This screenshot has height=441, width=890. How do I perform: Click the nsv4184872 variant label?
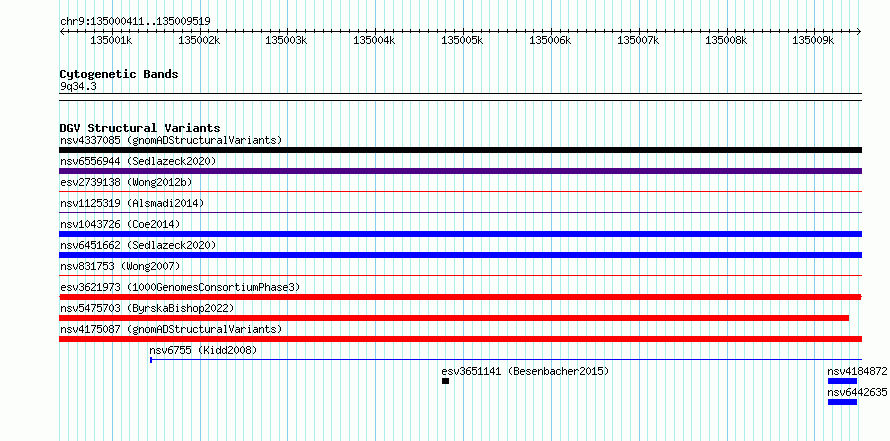coord(857,371)
